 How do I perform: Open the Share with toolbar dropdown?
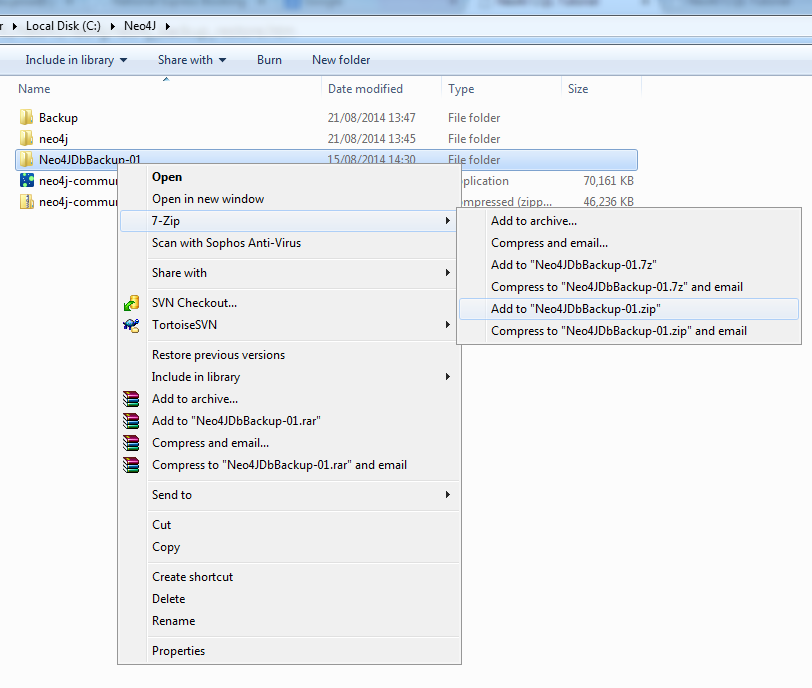coord(192,60)
